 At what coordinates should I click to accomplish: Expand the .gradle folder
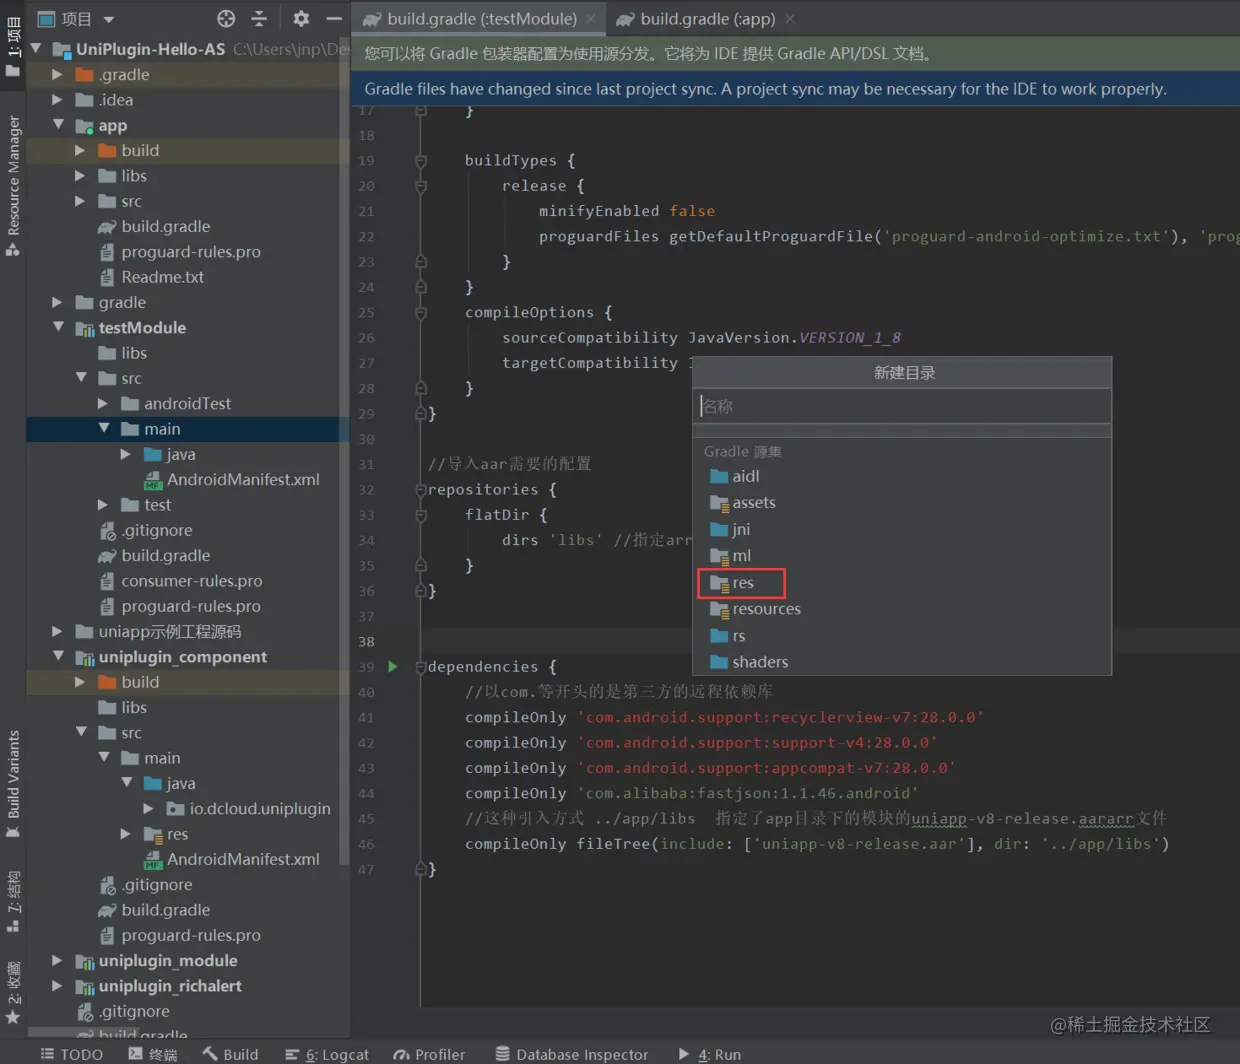tap(57, 74)
